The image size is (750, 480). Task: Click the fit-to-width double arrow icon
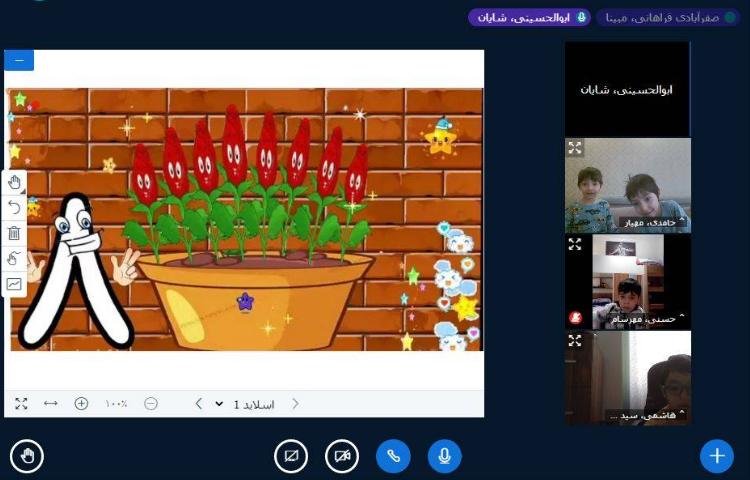(x=50, y=404)
